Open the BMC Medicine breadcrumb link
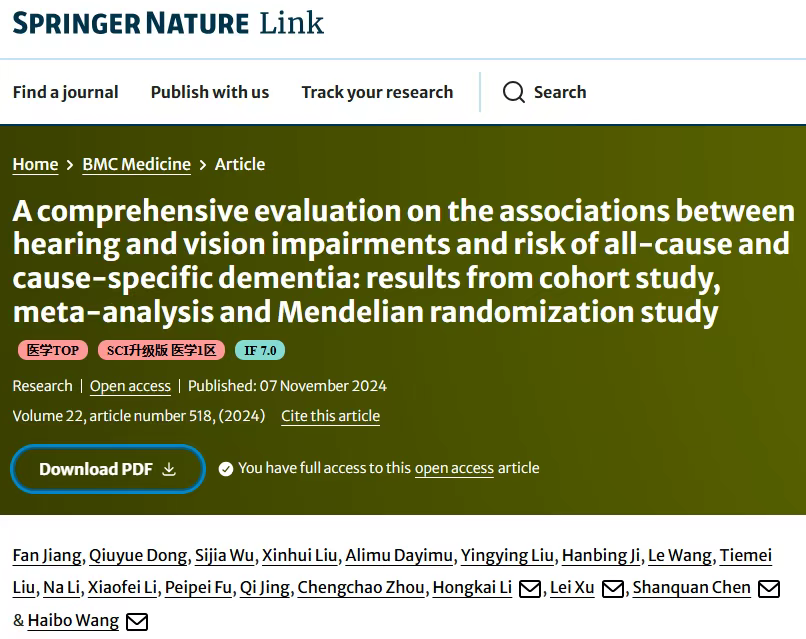806x639 pixels. click(x=137, y=165)
